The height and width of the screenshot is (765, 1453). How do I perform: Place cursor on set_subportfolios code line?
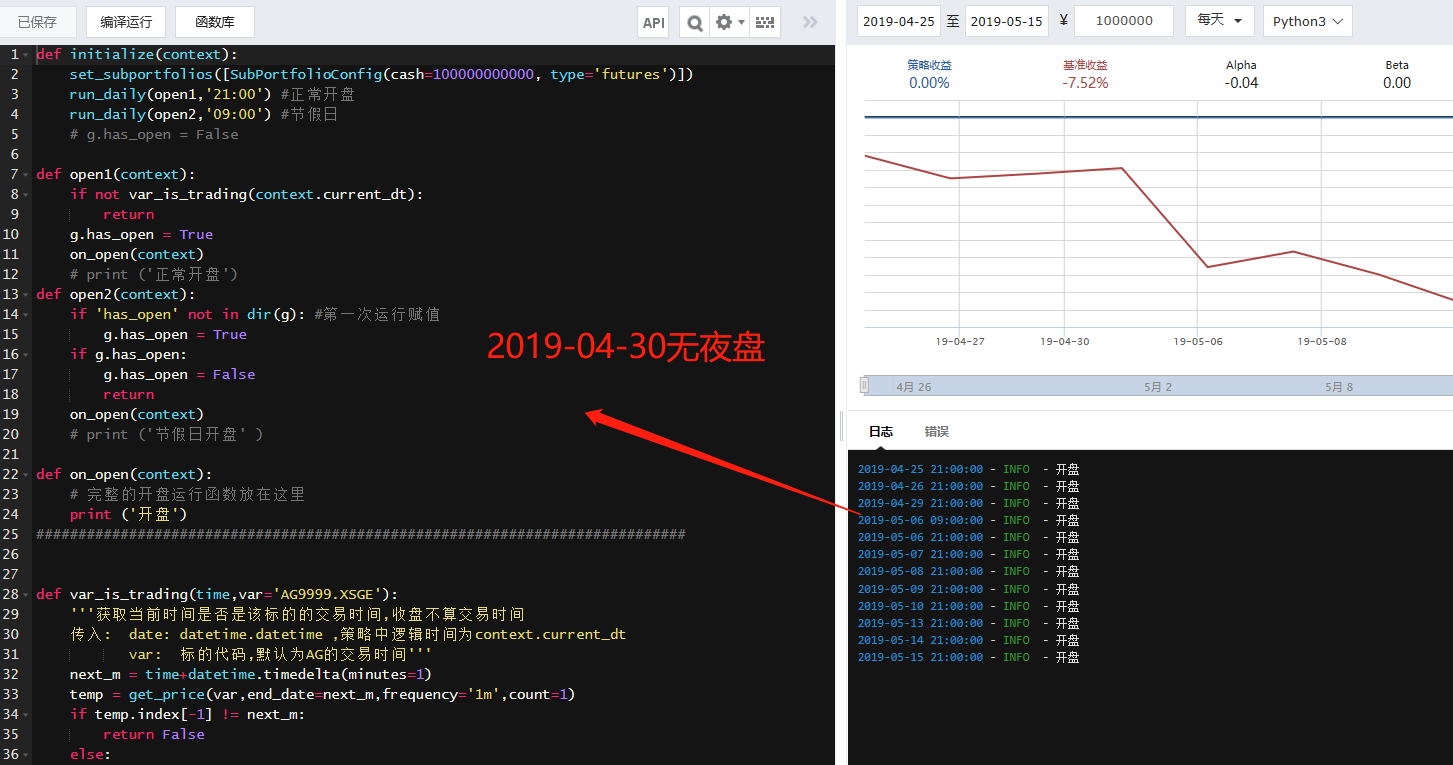381,74
